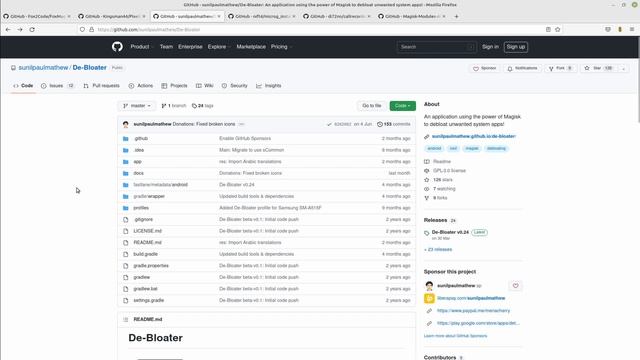This screenshot has height=360, width=640.
Task: Click the Liberapay sponsor icon
Action: 429,298
